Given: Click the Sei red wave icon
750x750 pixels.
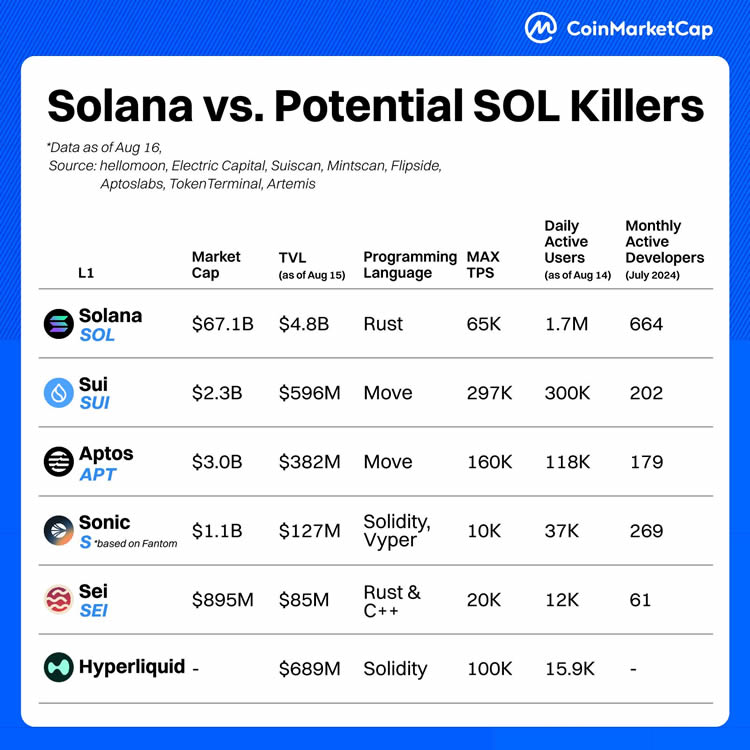Looking at the screenshot, I should [58, 599].
